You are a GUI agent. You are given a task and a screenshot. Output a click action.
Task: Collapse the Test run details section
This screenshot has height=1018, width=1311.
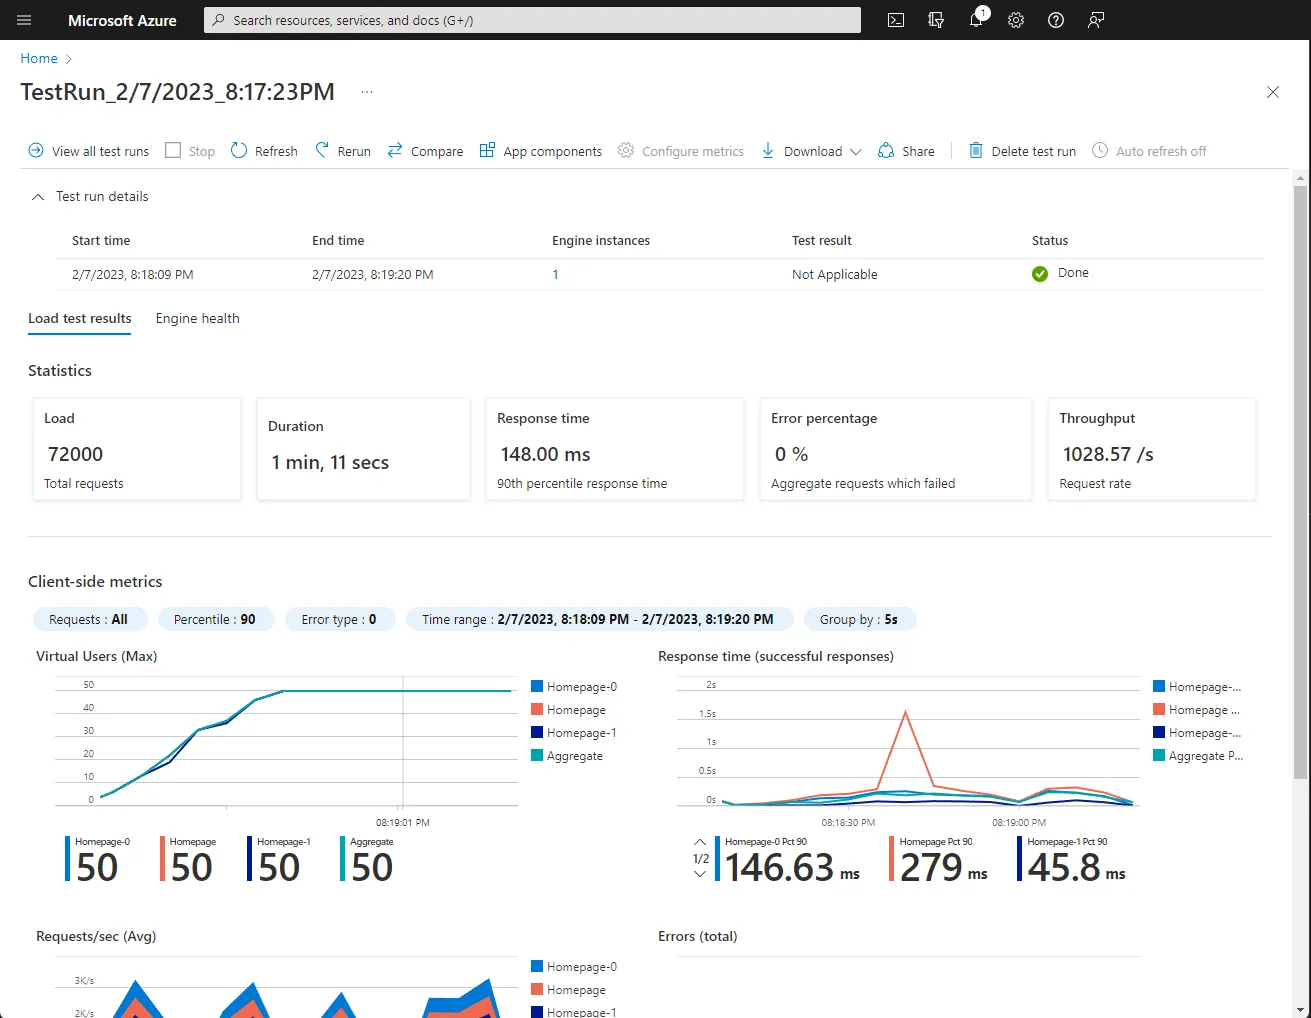[38, 197]
